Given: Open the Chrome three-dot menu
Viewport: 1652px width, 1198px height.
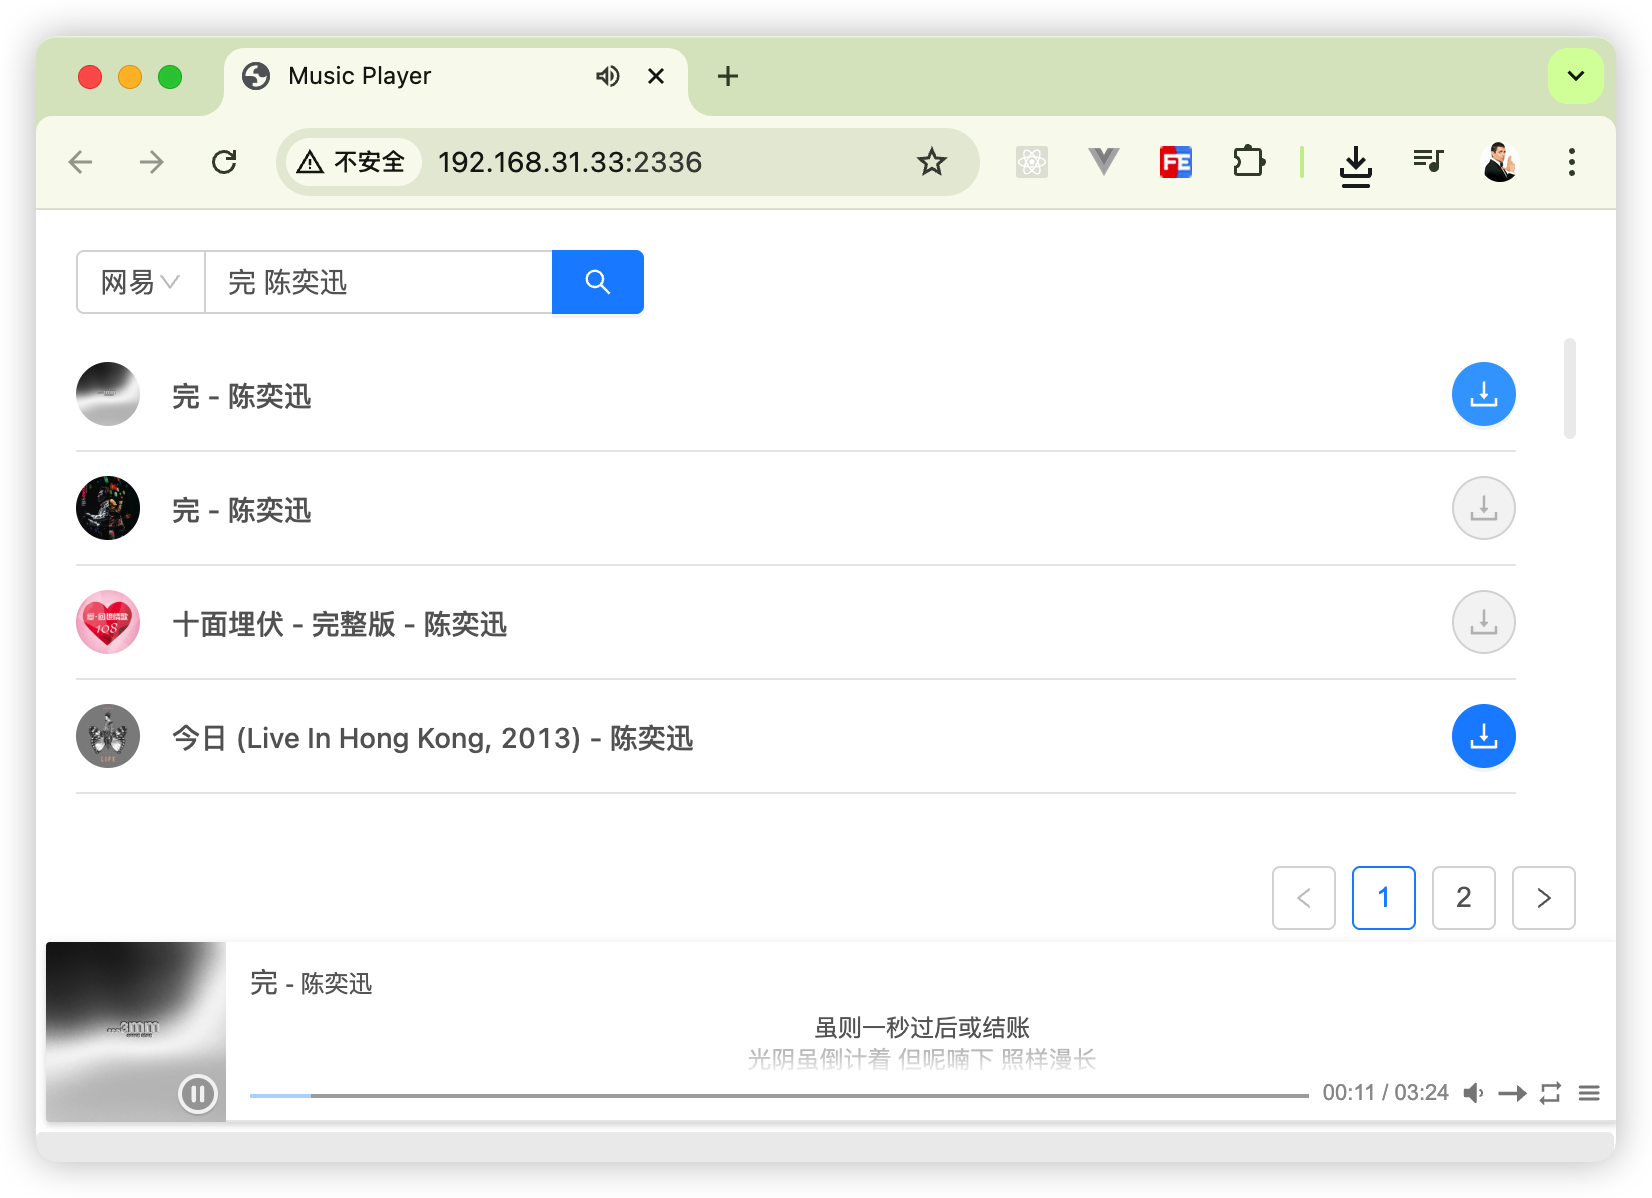Looking at the screenshot, I should [x=1571, y=162].
